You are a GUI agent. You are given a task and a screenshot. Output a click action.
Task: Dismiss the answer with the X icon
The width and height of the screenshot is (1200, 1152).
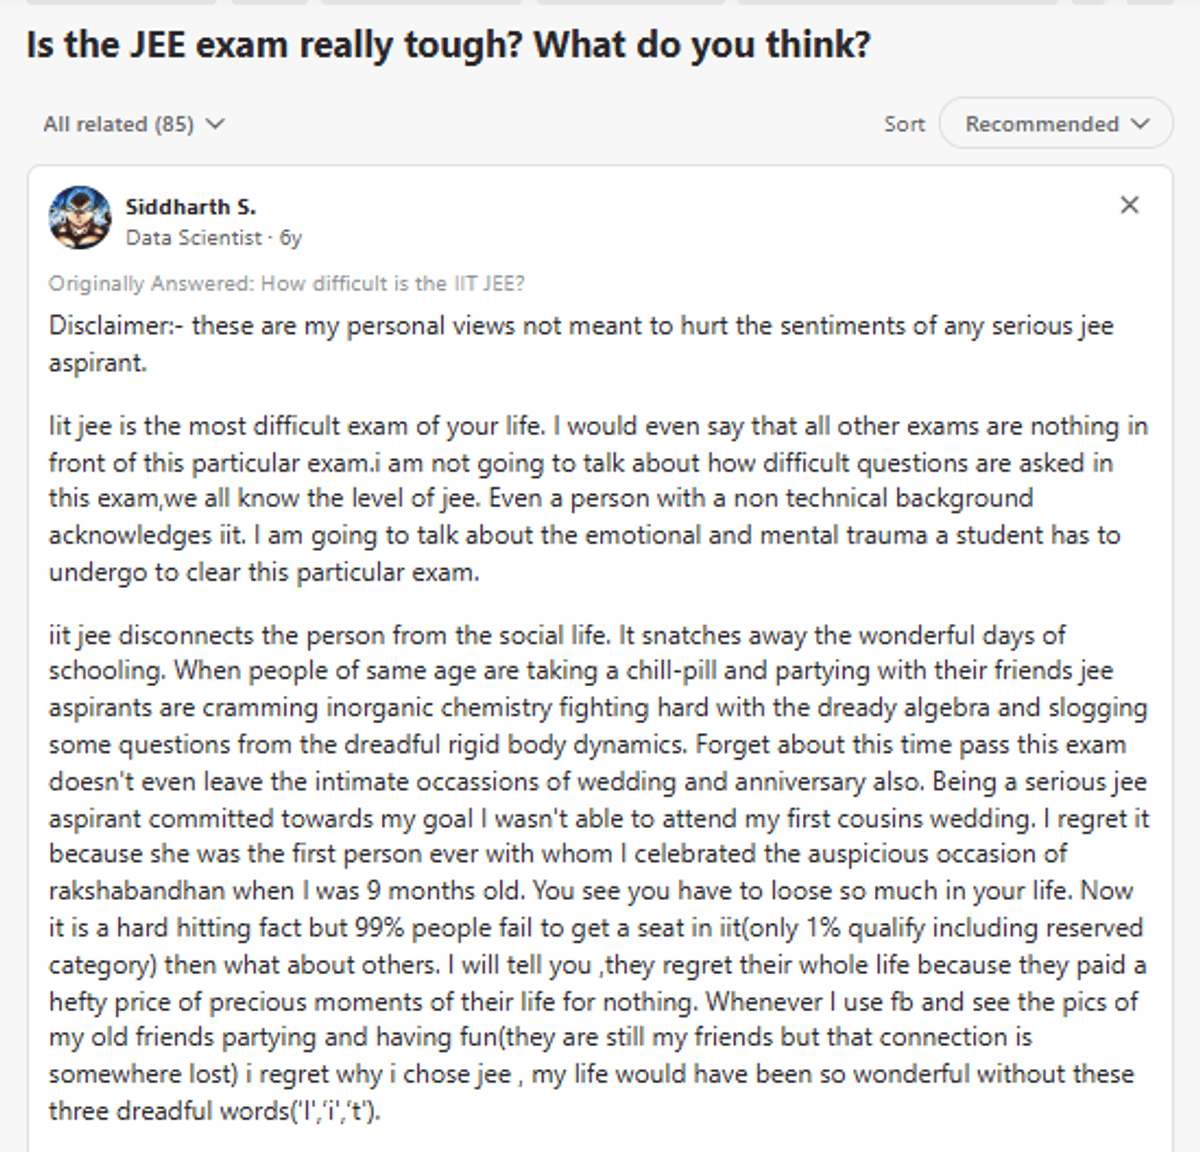point(1129,205)
